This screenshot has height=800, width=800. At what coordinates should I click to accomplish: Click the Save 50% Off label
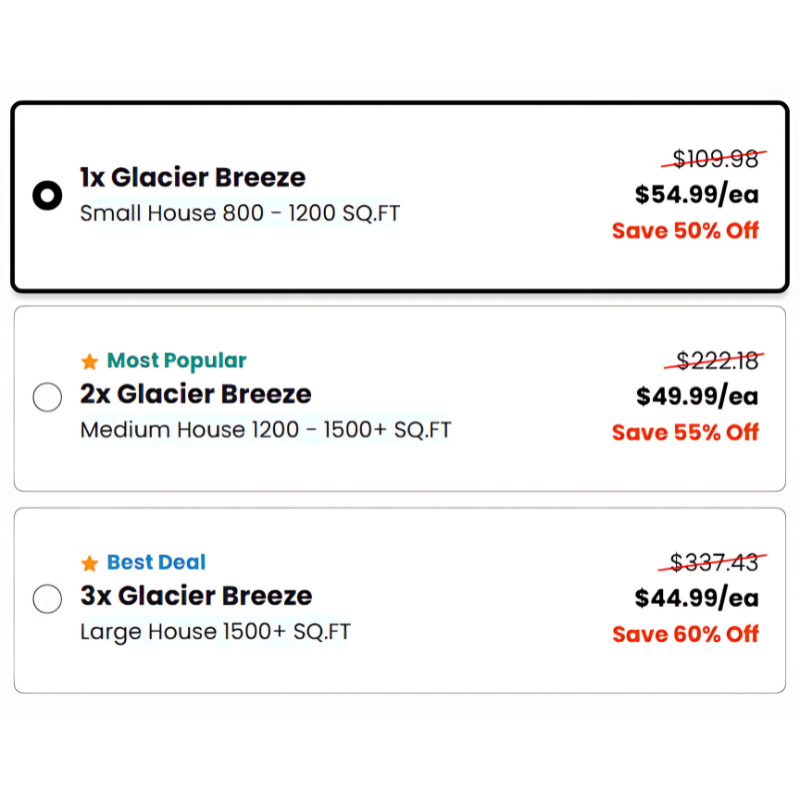[x=685, y=231]
